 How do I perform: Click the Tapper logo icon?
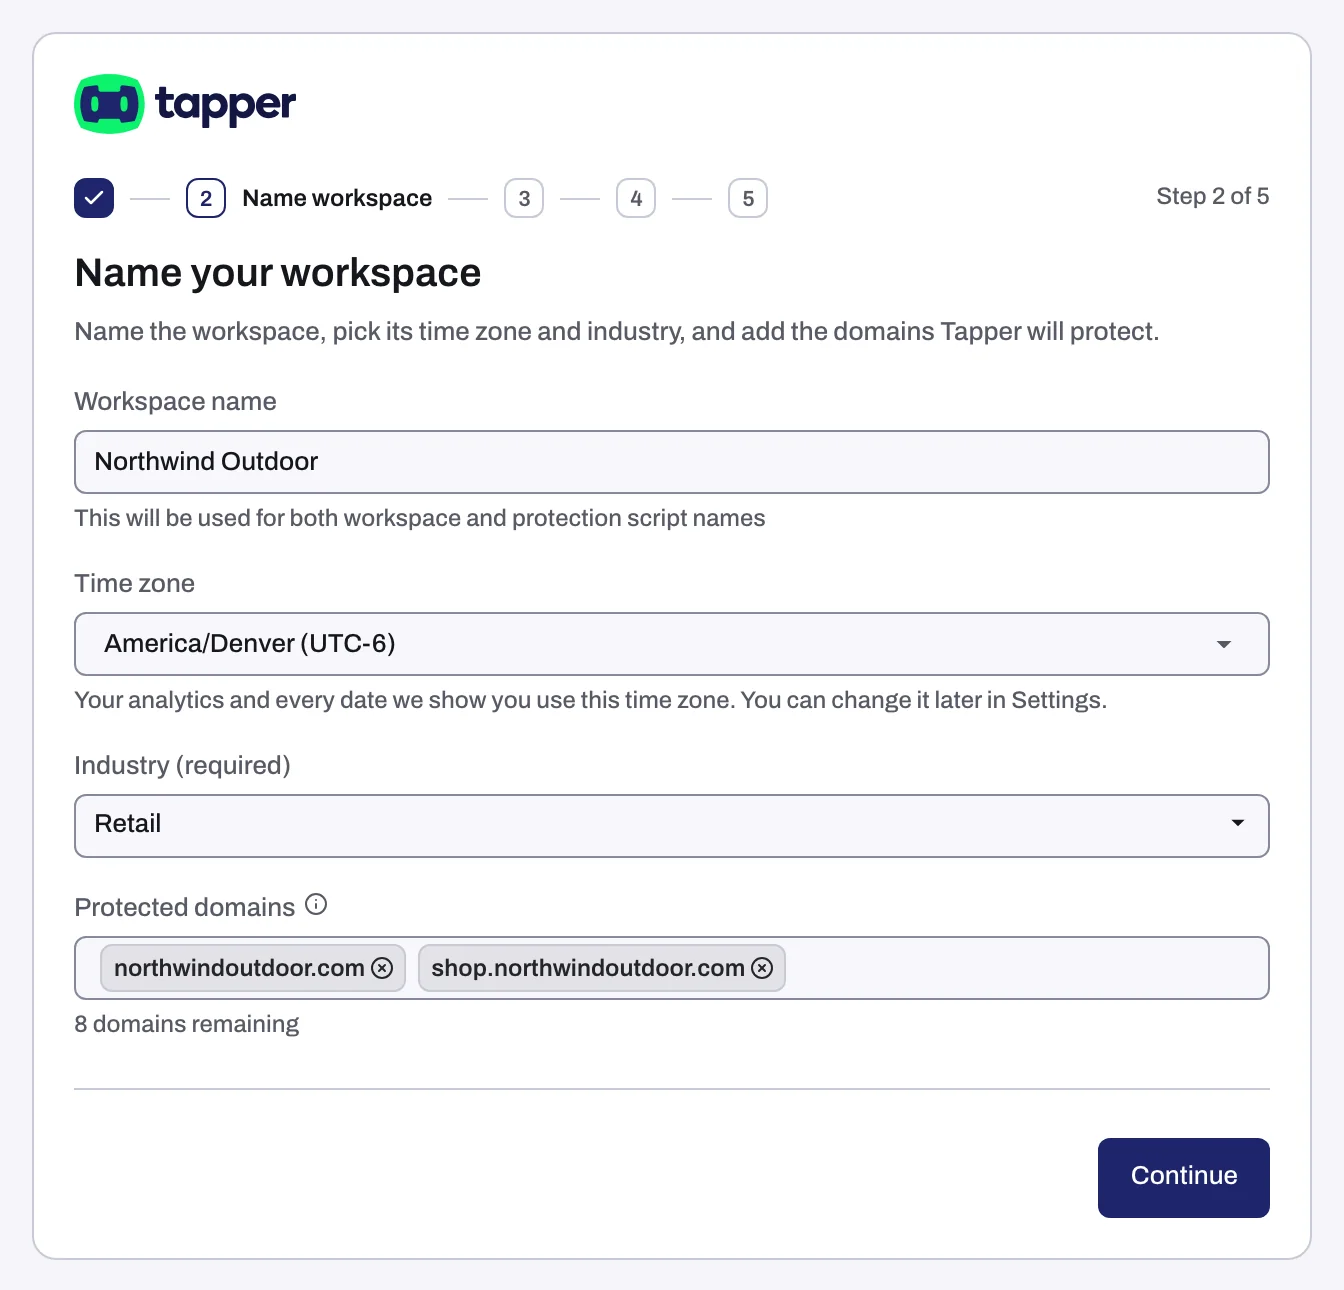coord(109,104)
